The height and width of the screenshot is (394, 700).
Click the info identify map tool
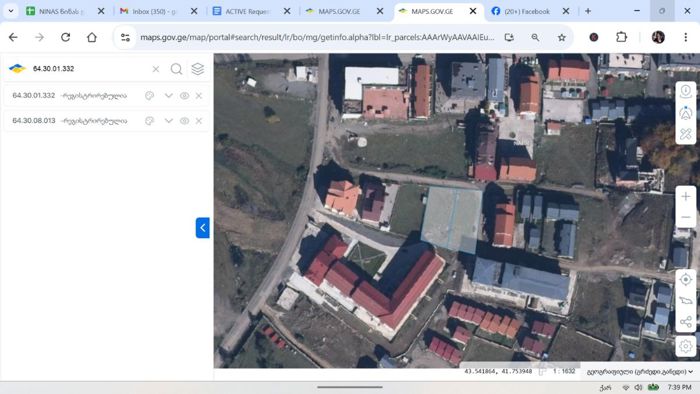tap(686, 91)
